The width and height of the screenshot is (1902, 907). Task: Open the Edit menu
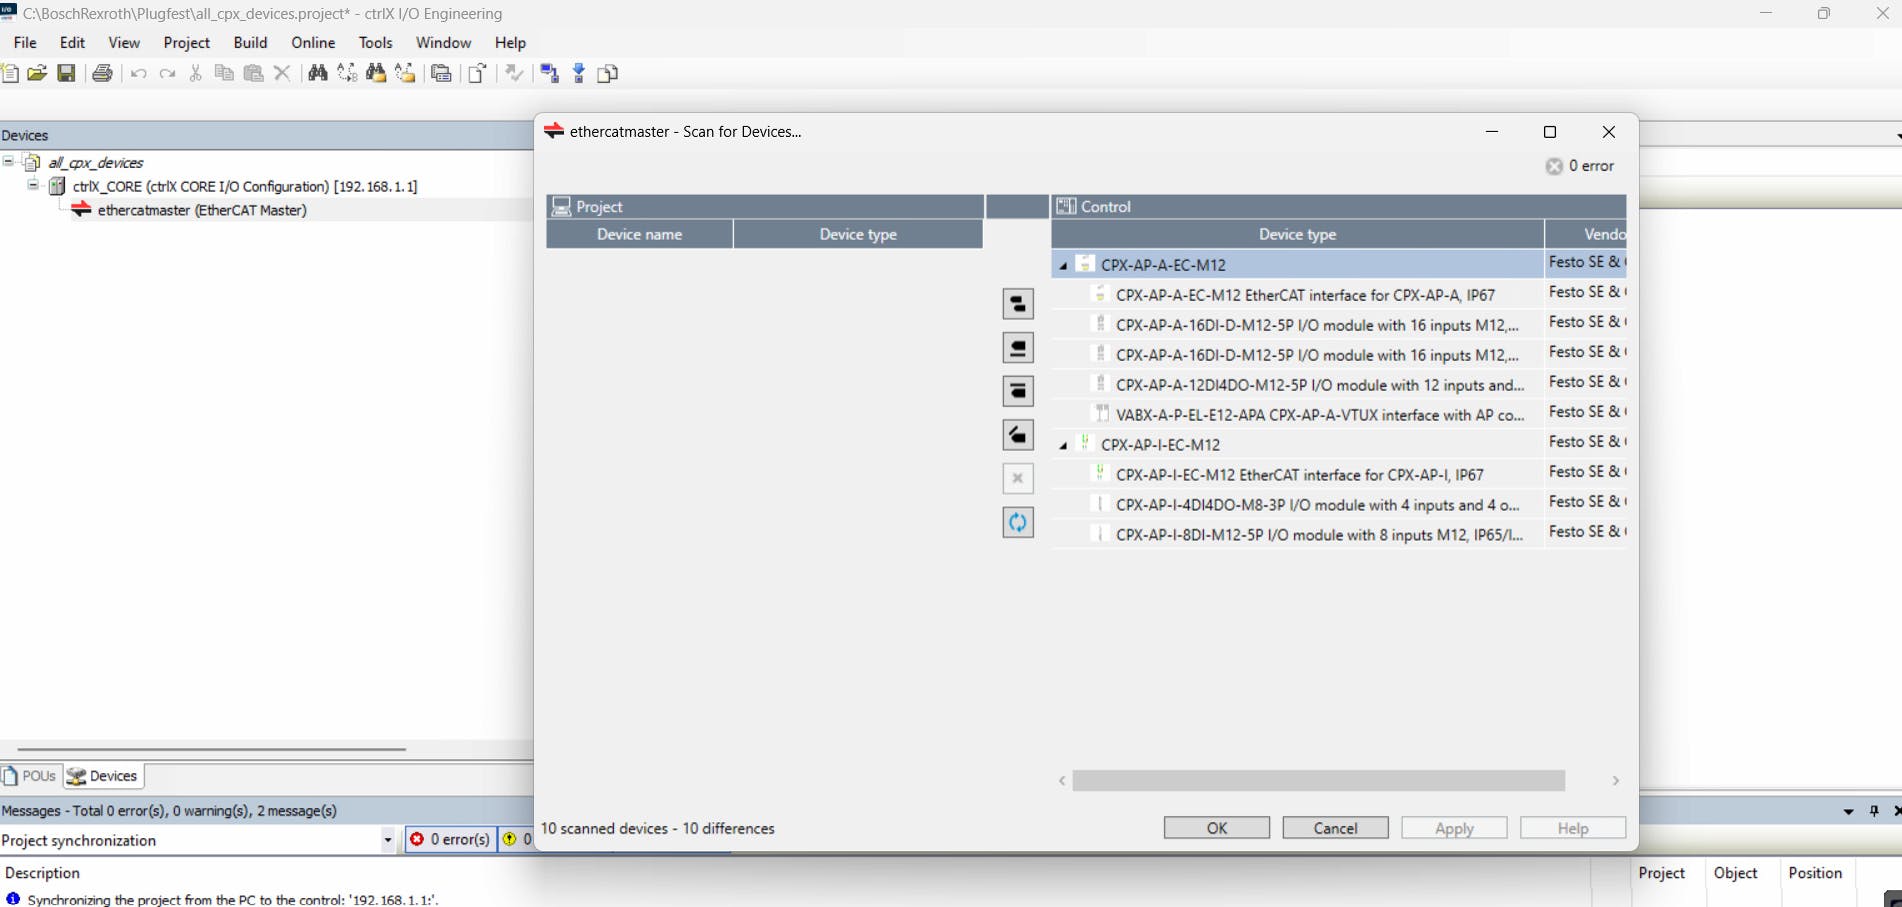[72, 43]
